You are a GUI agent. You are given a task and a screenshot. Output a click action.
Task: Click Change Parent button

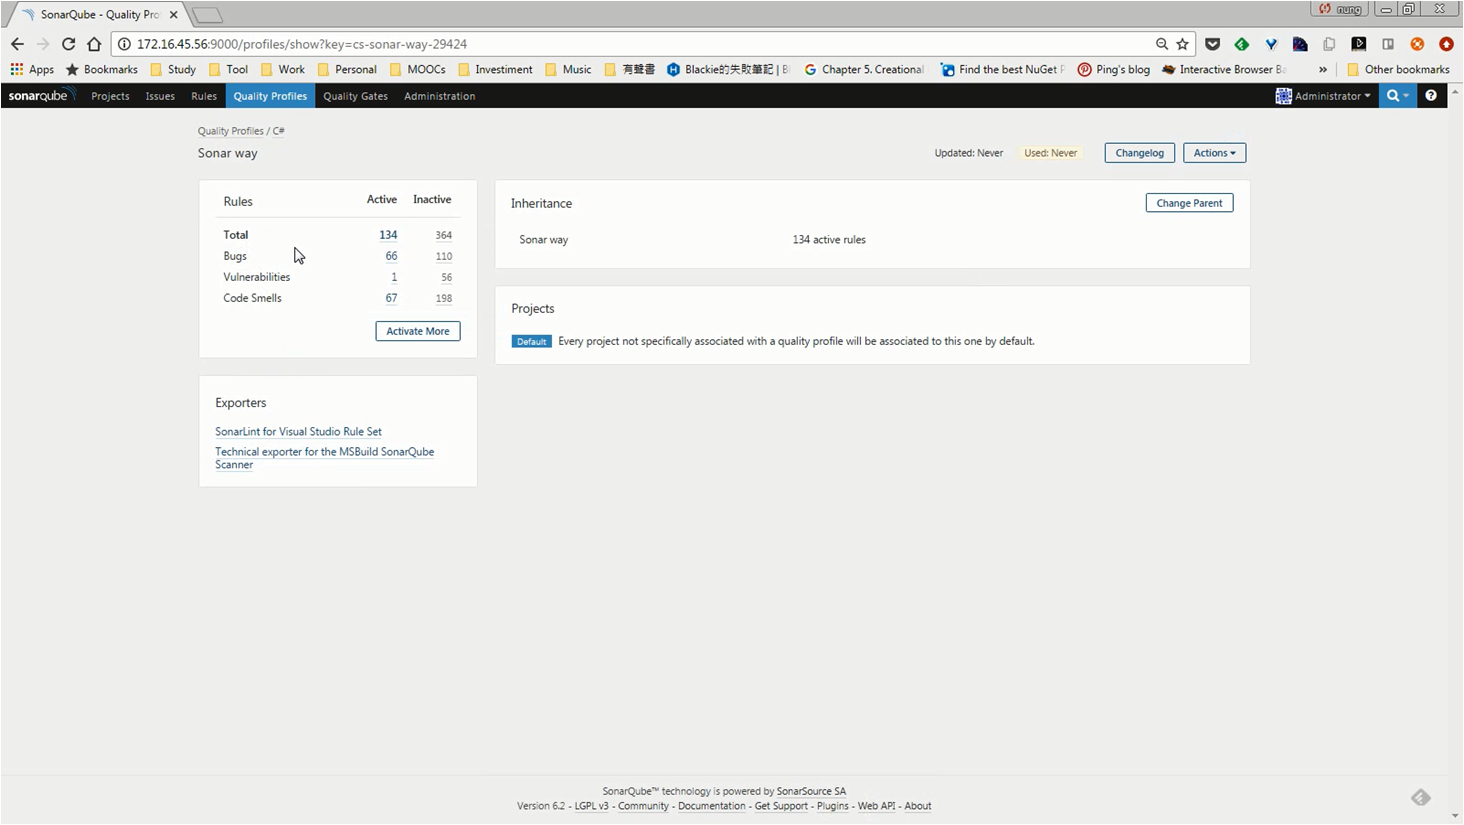(1189, 203)
